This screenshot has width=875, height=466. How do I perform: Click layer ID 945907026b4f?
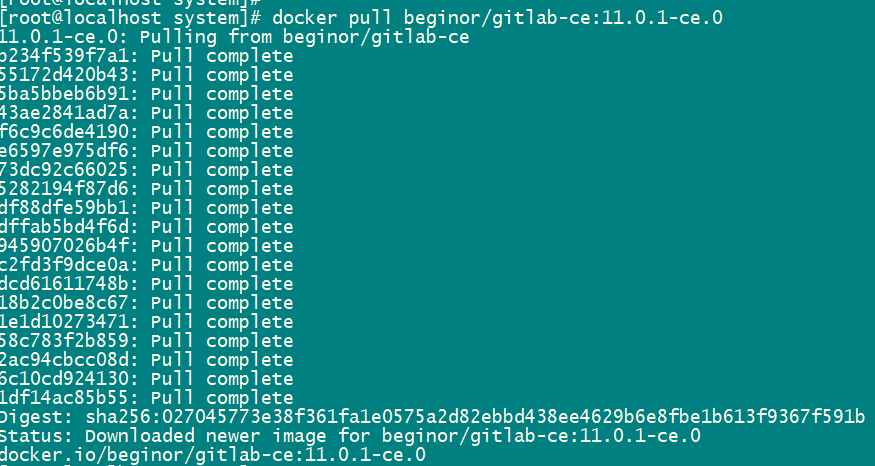(x=68, y=246)
